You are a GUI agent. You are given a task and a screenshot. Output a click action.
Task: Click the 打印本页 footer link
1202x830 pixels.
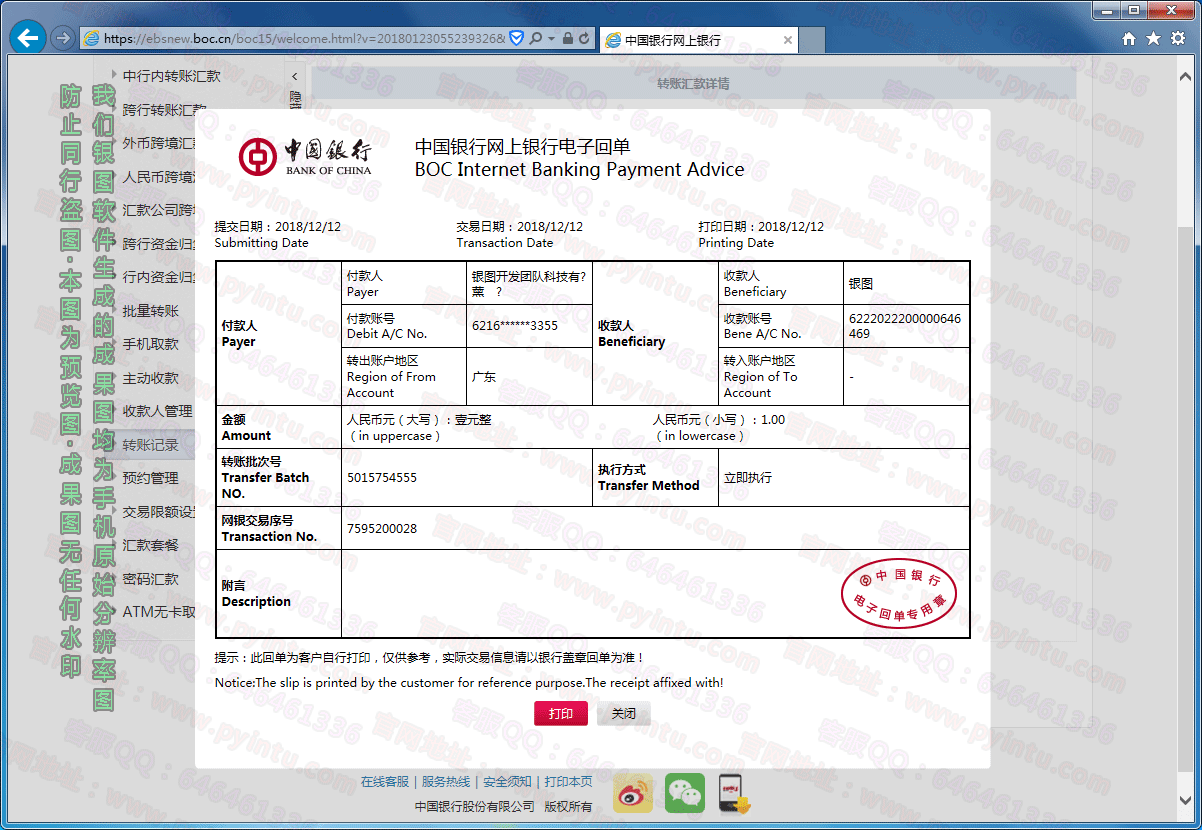568,782
